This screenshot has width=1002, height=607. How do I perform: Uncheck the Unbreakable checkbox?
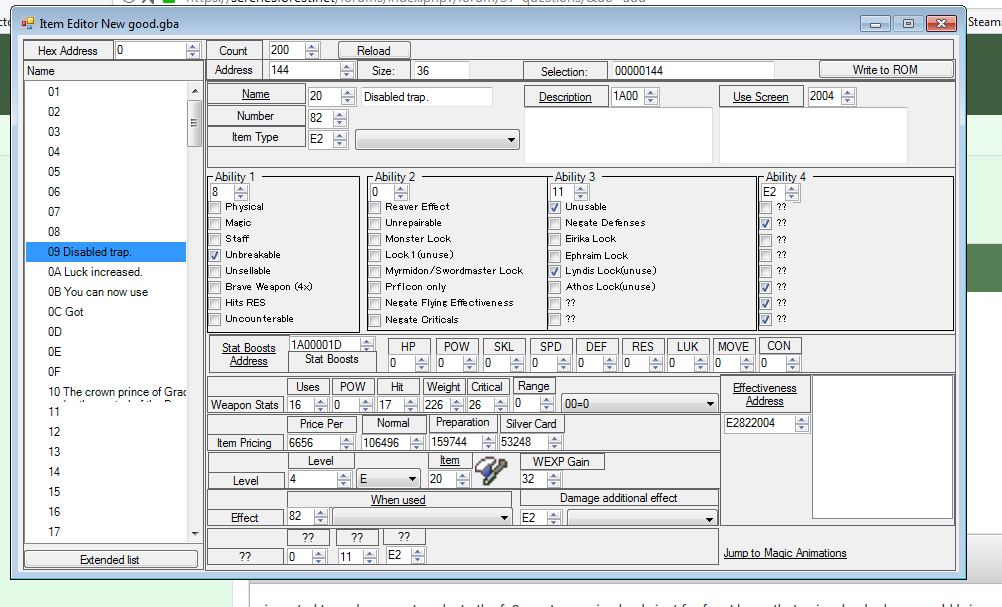click(215, 255)
